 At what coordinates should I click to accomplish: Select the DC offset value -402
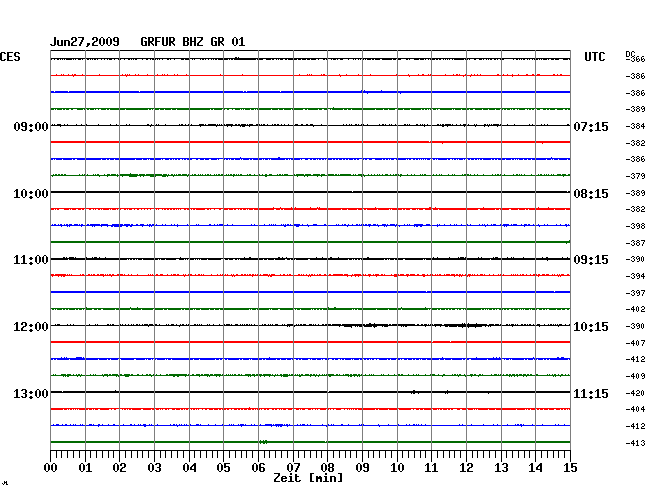[635, 310]
